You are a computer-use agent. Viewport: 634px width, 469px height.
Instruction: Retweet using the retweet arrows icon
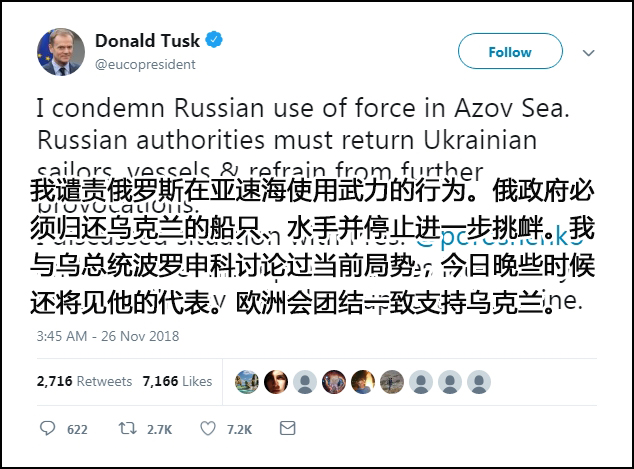point(127,428)
